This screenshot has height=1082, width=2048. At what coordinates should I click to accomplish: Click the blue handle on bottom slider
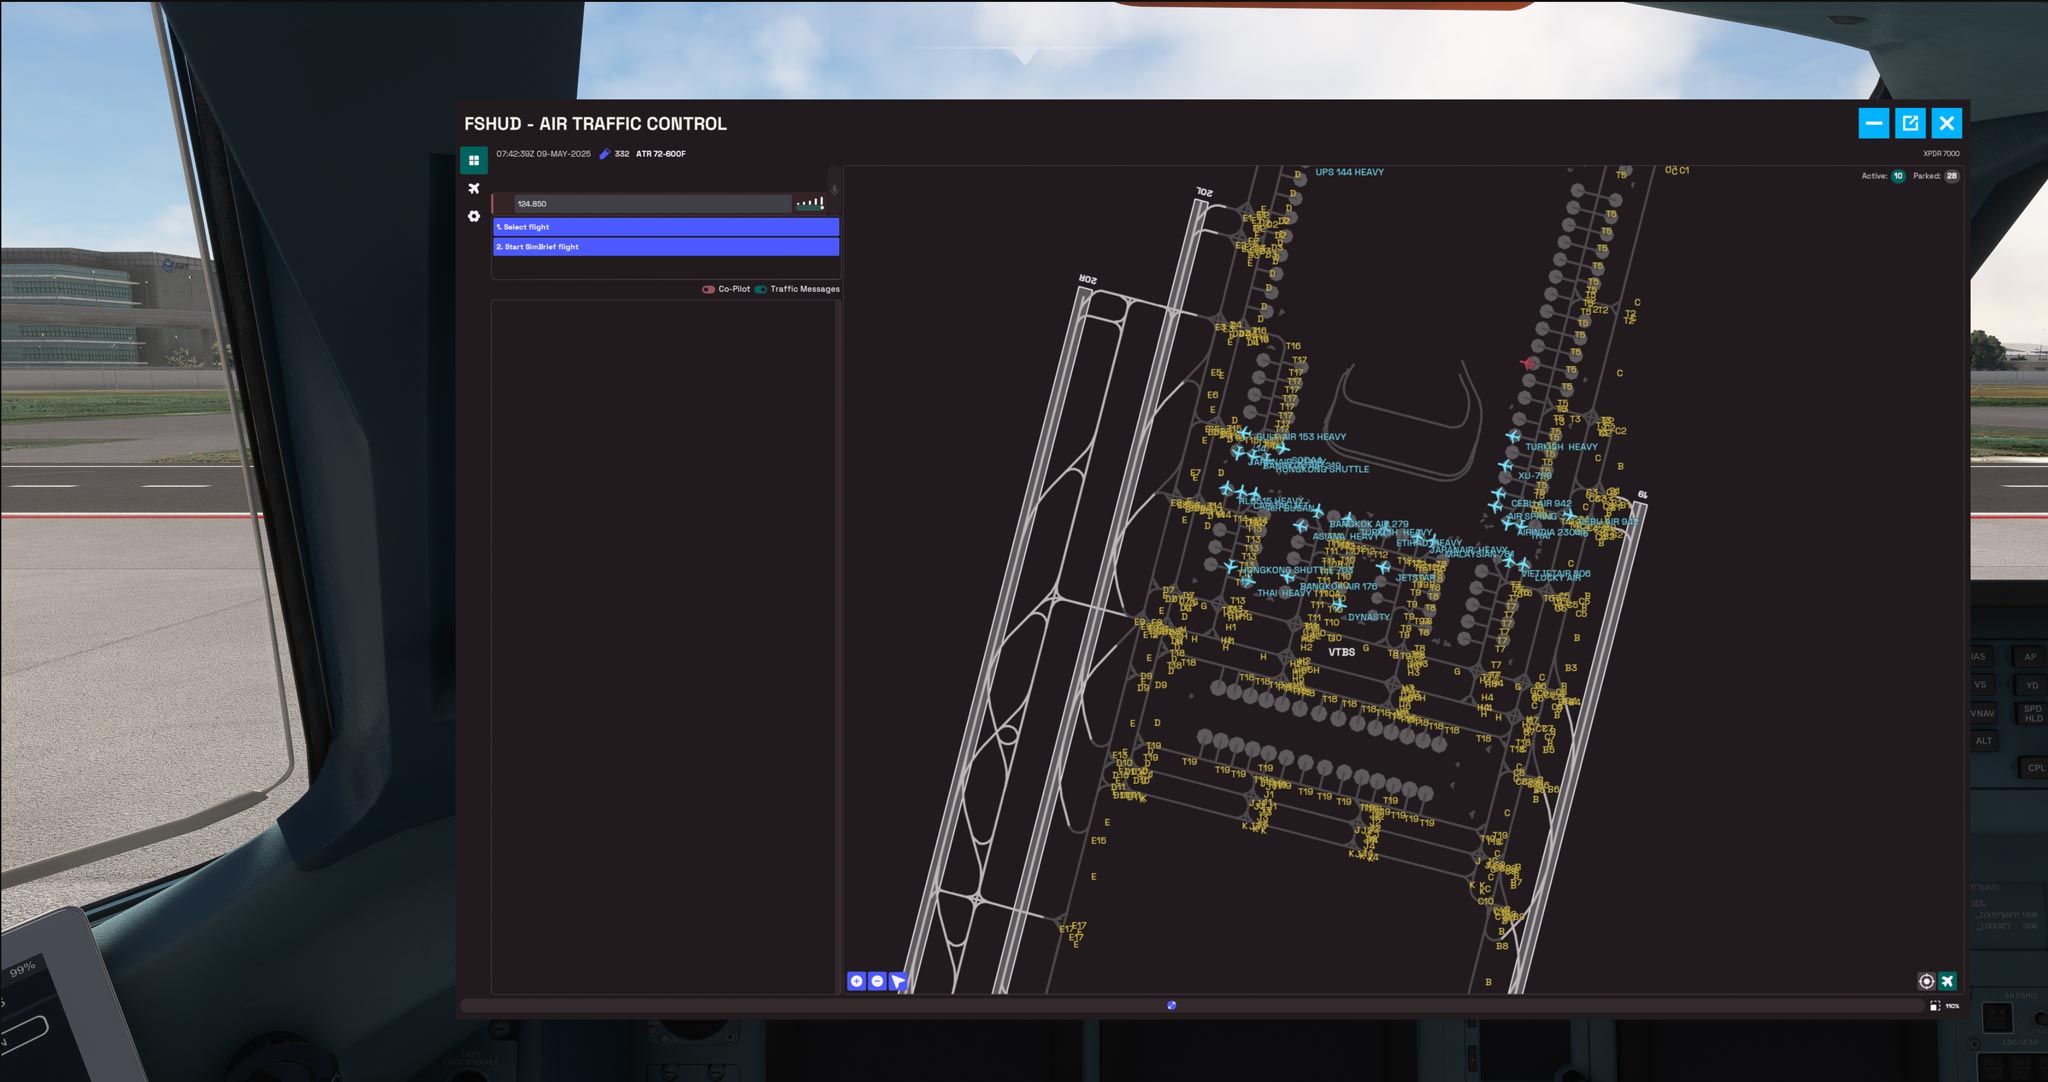[1172, 1005]
